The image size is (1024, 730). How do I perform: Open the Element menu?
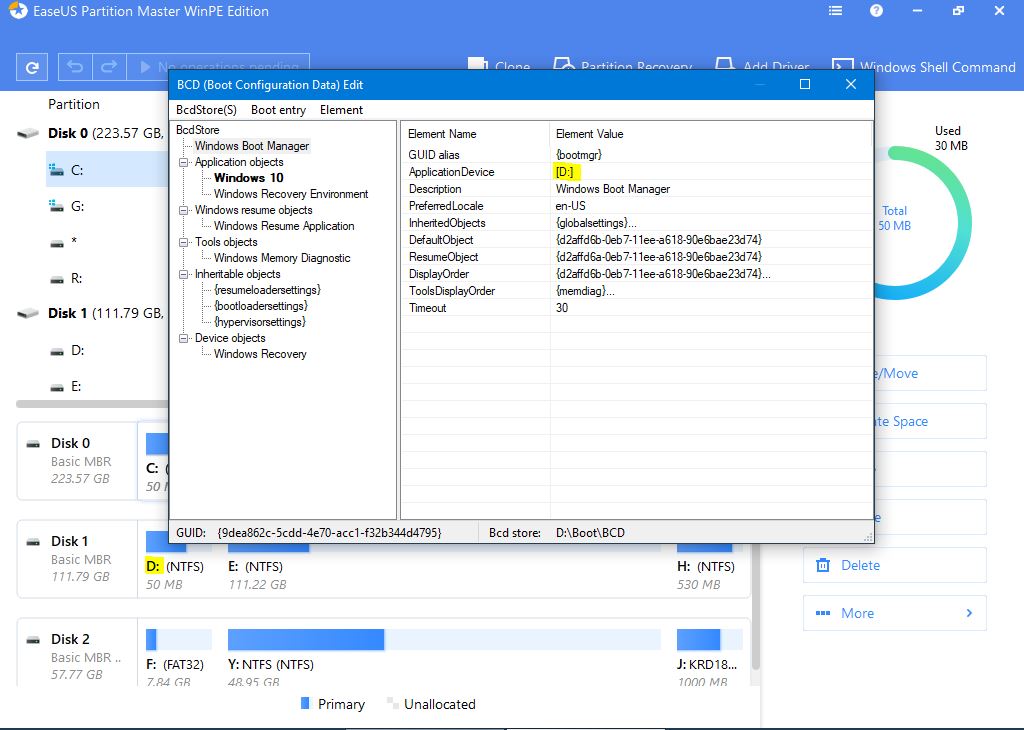click(341, 110)
